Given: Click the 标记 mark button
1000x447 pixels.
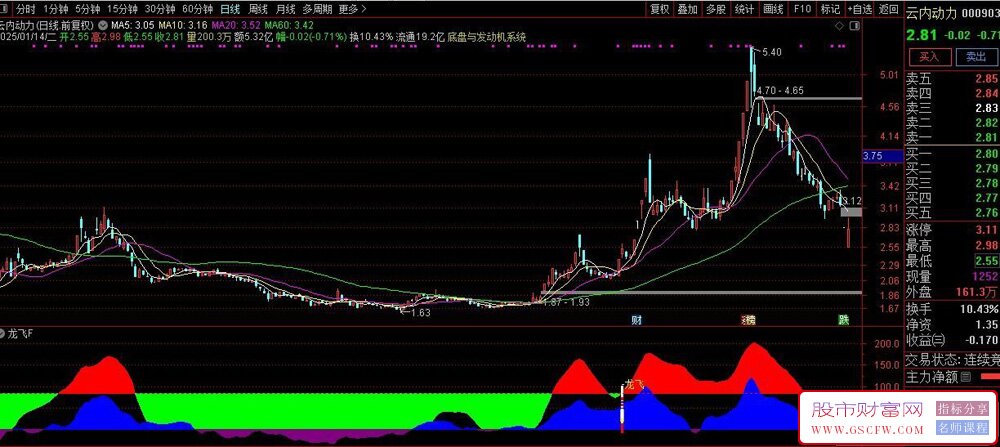Looking at the screenshot, I should point(830,9).
